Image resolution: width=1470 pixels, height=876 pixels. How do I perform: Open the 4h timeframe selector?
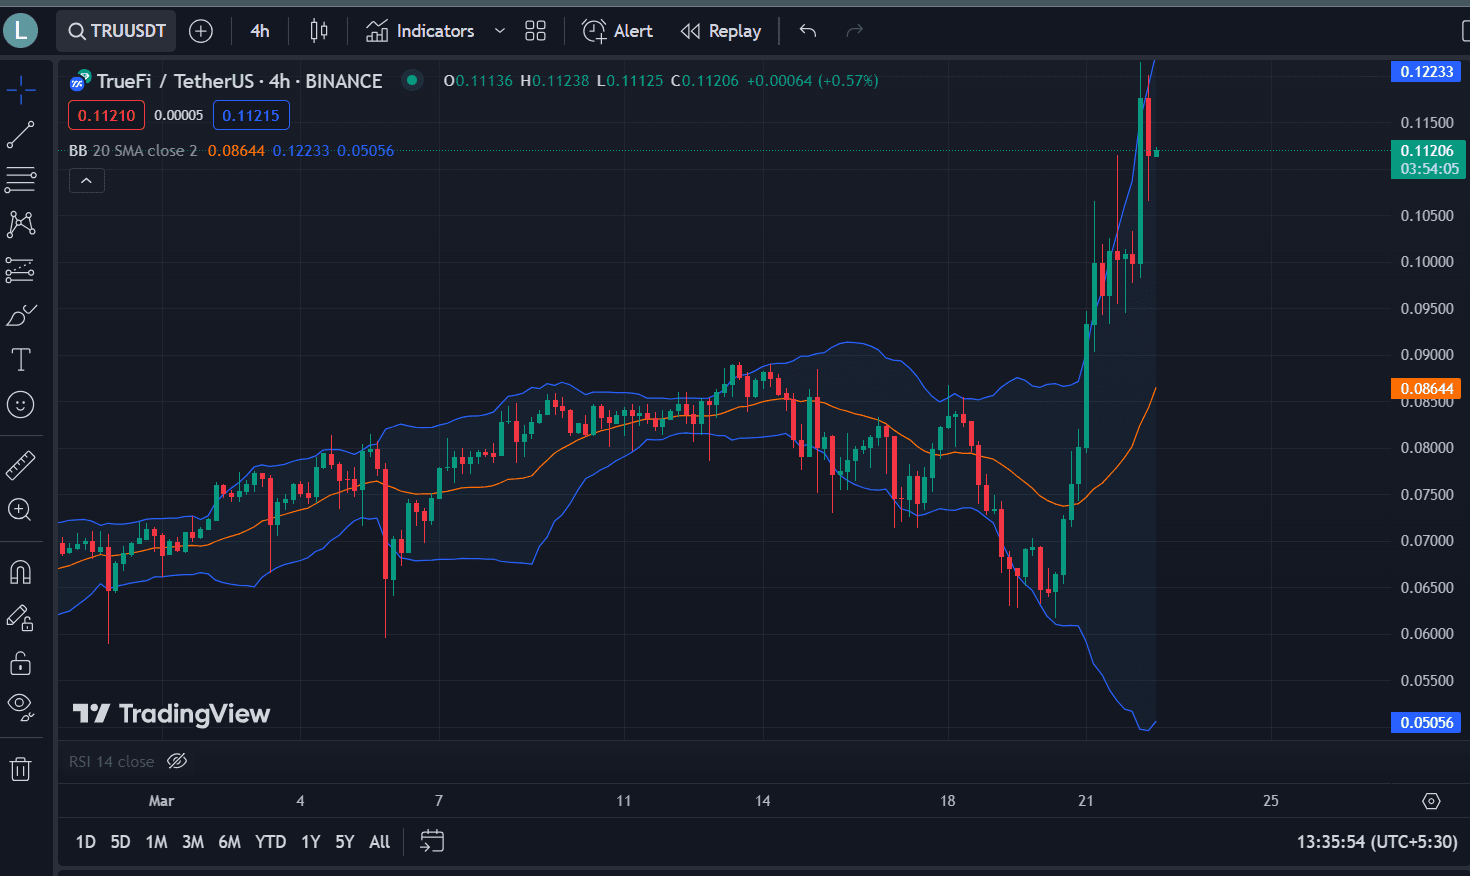259,31
